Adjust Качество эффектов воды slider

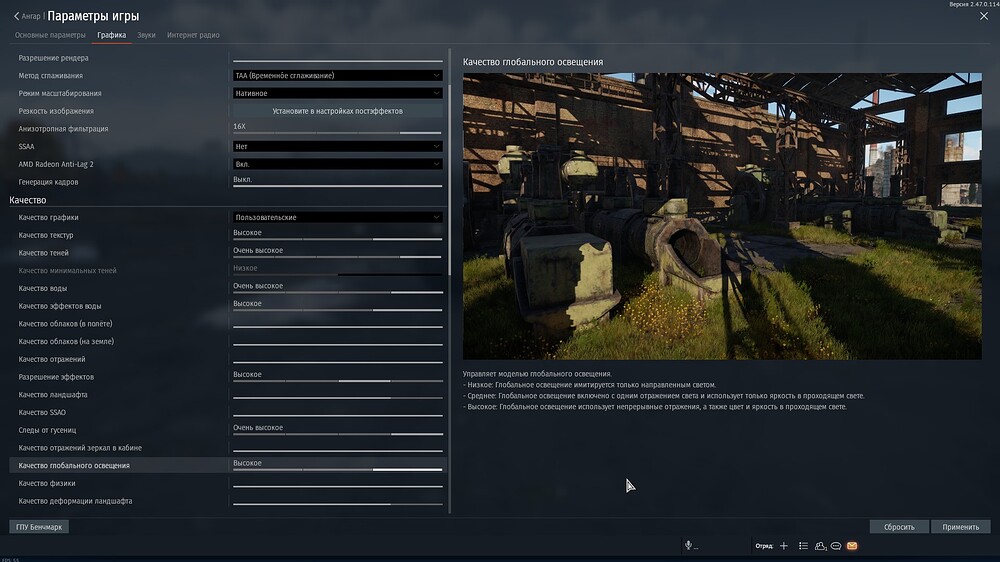coord(337,310)
